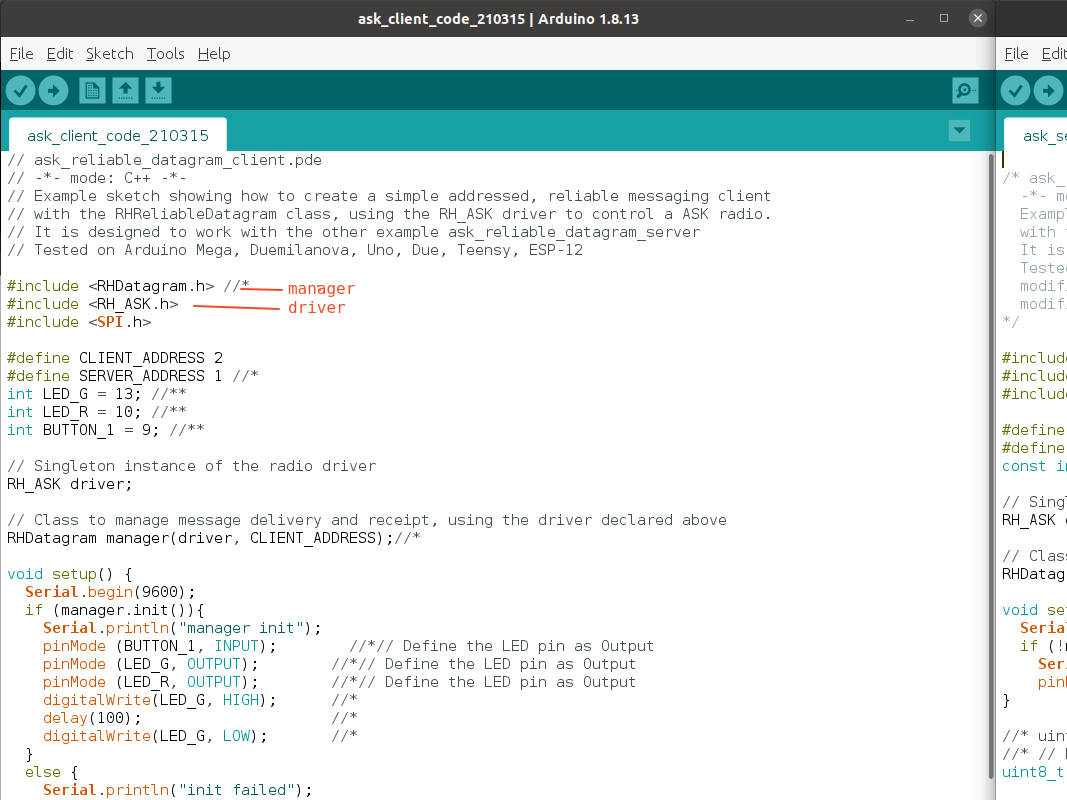
Task: Click the line '#include <RHDatagram.h>'
Action: (110, 286)
